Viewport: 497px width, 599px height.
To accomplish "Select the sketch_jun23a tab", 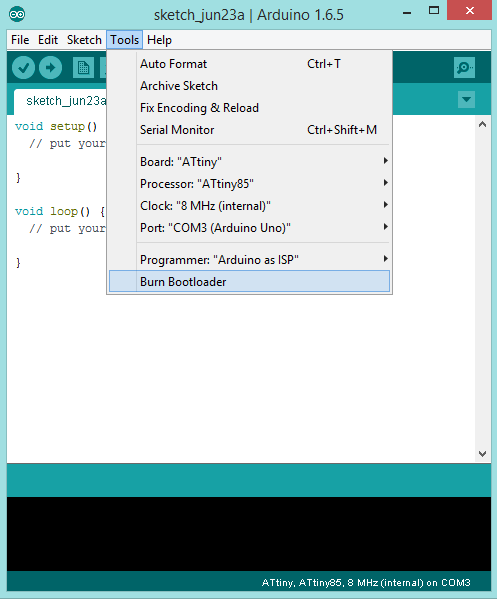I will point(60,101).
